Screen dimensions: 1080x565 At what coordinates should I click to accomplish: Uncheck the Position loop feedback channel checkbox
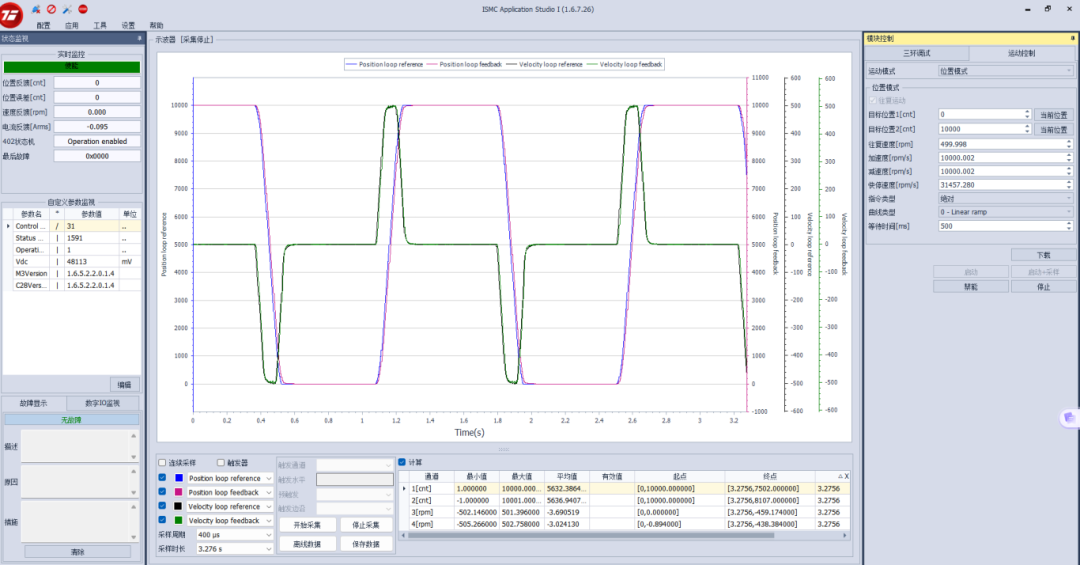tap(163, 492)
